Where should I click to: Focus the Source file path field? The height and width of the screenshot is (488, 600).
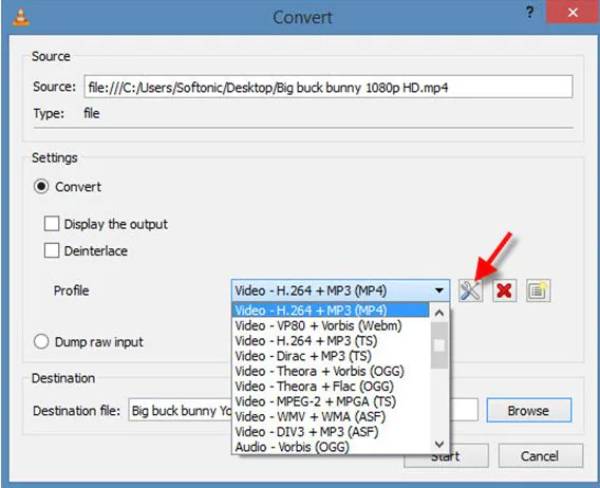pyautogui.click(x=328, y=87)
